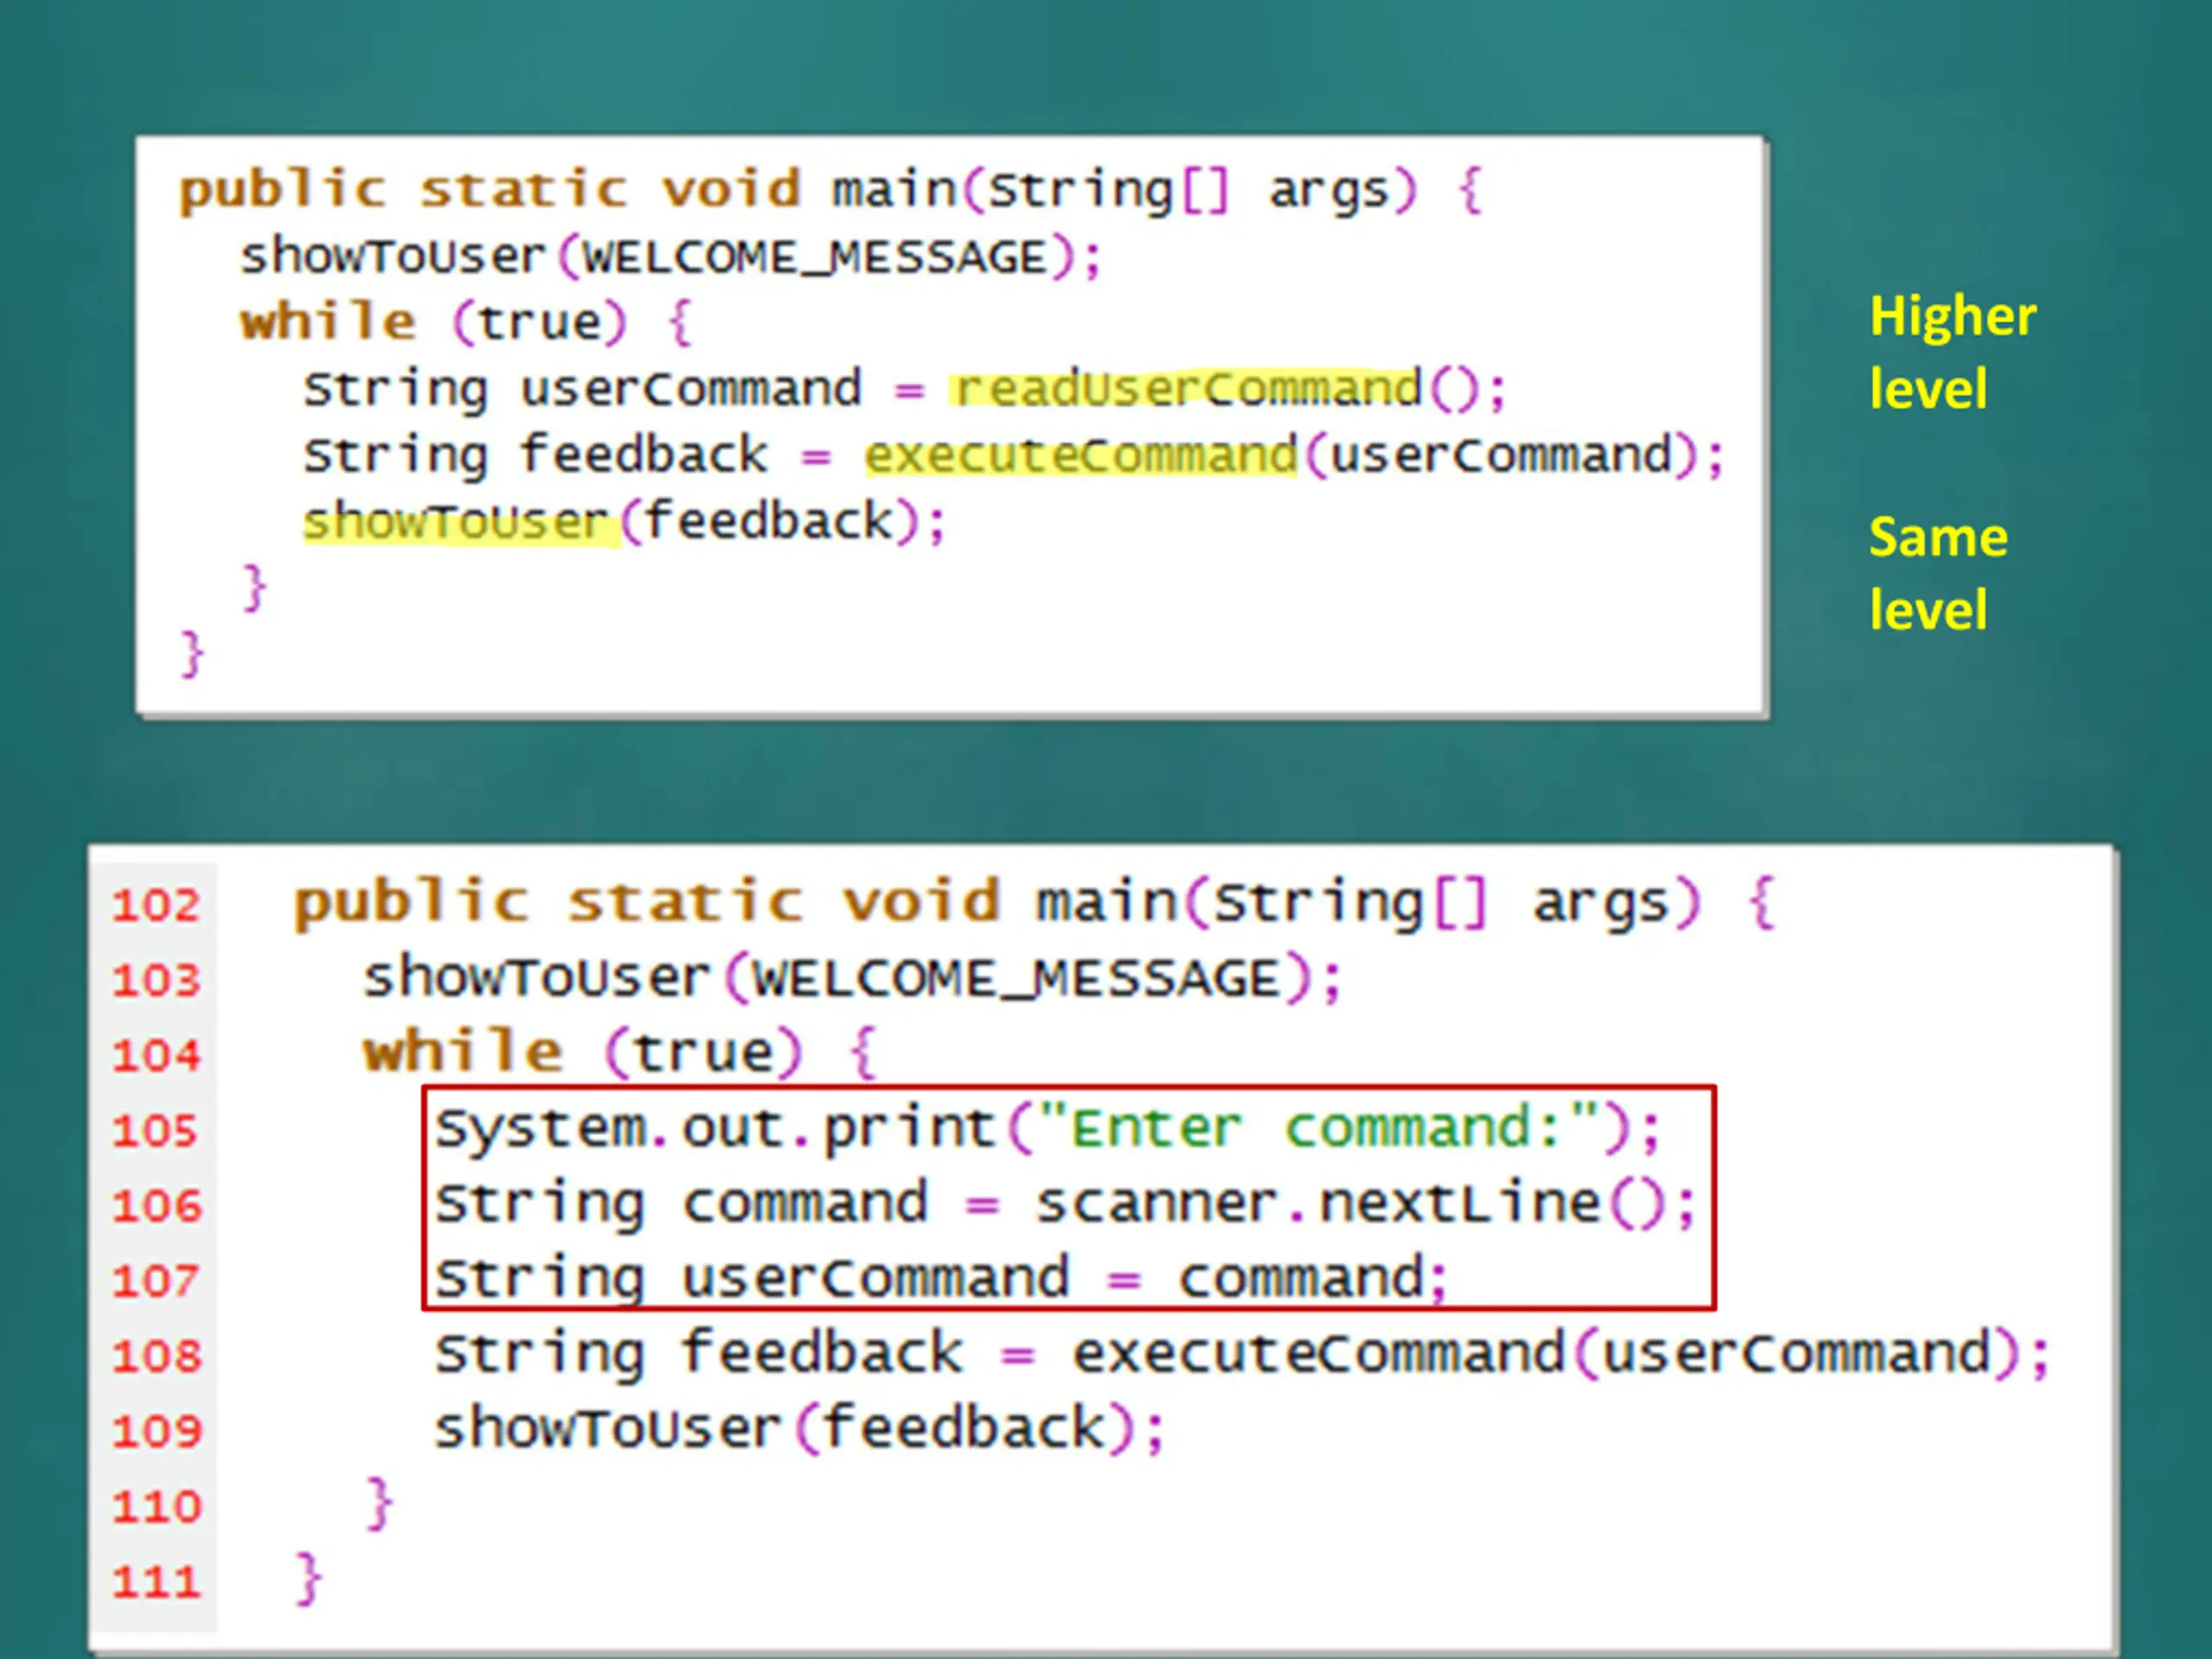The height and width of the screenshot is (1659, 2212).
Task: Click line number 104
Action: click(156, 1055)
